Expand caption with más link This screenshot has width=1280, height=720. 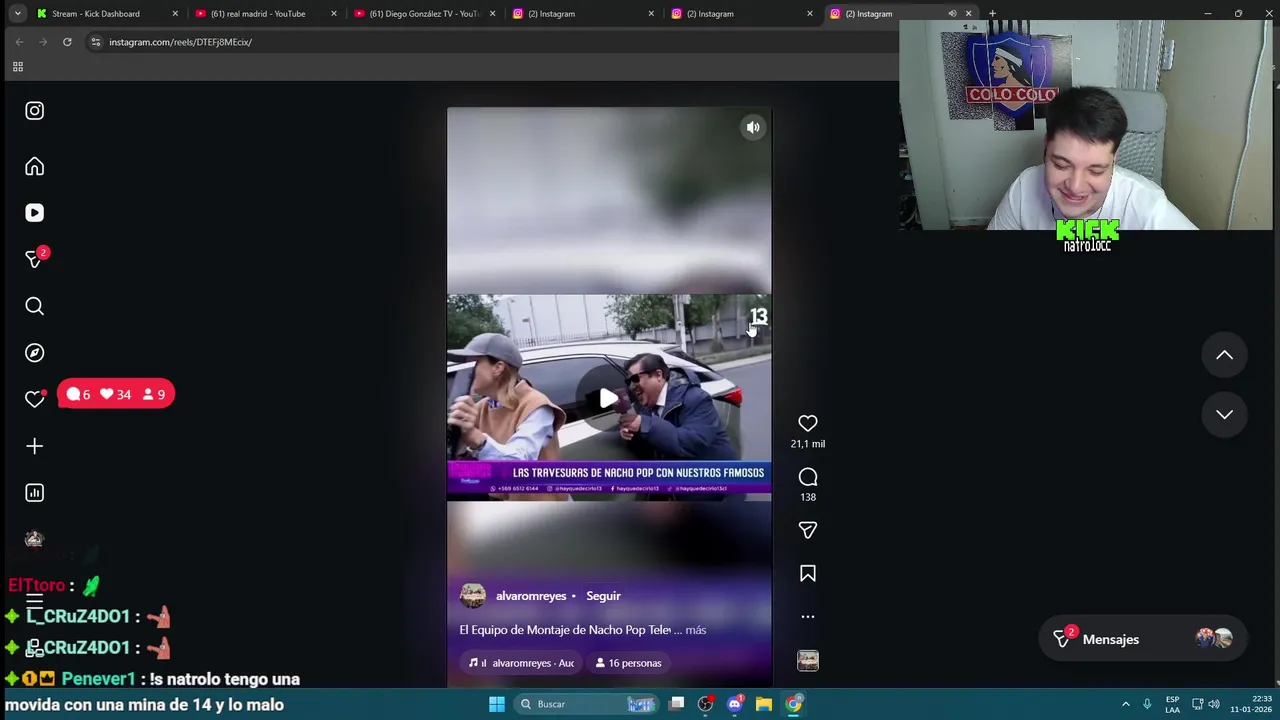pyautogui.click(x=696, y=630)
